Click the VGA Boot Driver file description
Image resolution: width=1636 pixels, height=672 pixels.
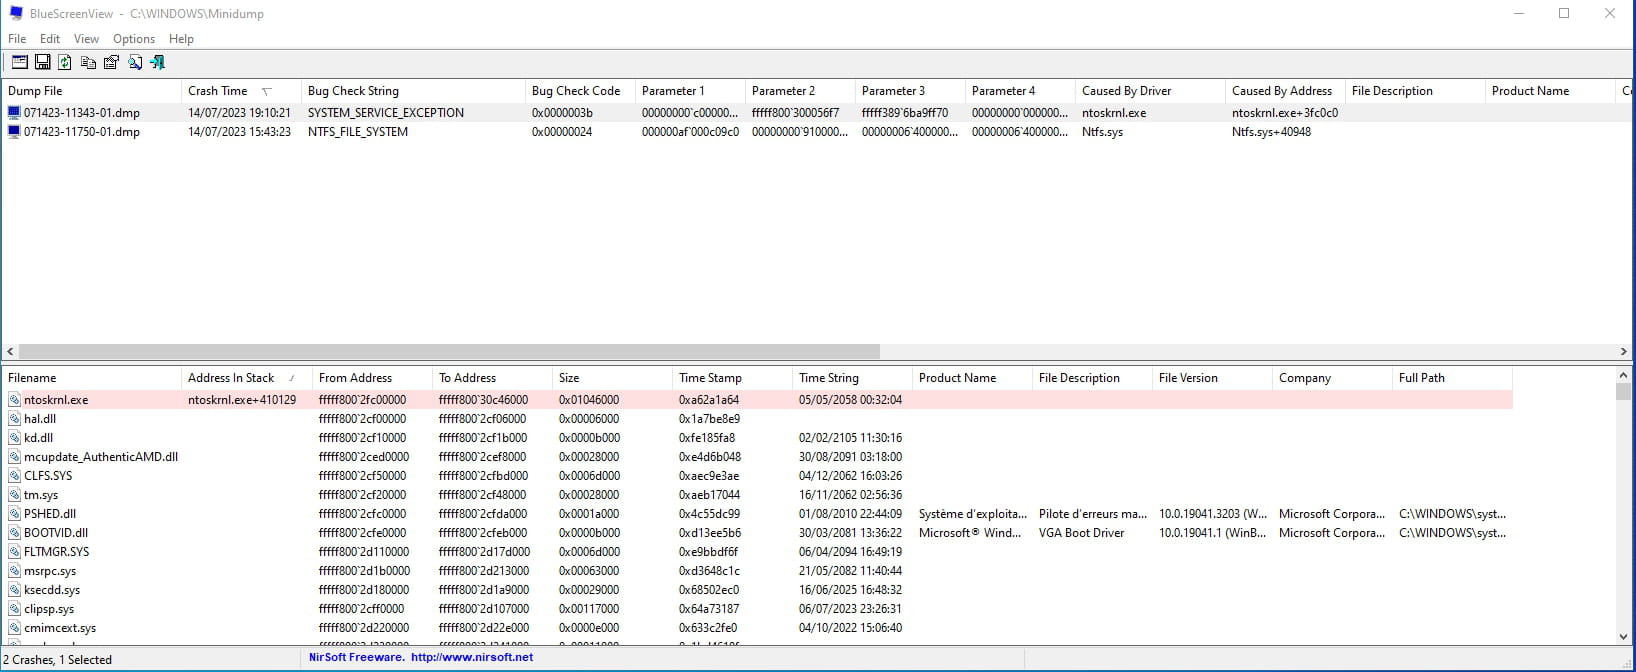tap(1082, 533)
